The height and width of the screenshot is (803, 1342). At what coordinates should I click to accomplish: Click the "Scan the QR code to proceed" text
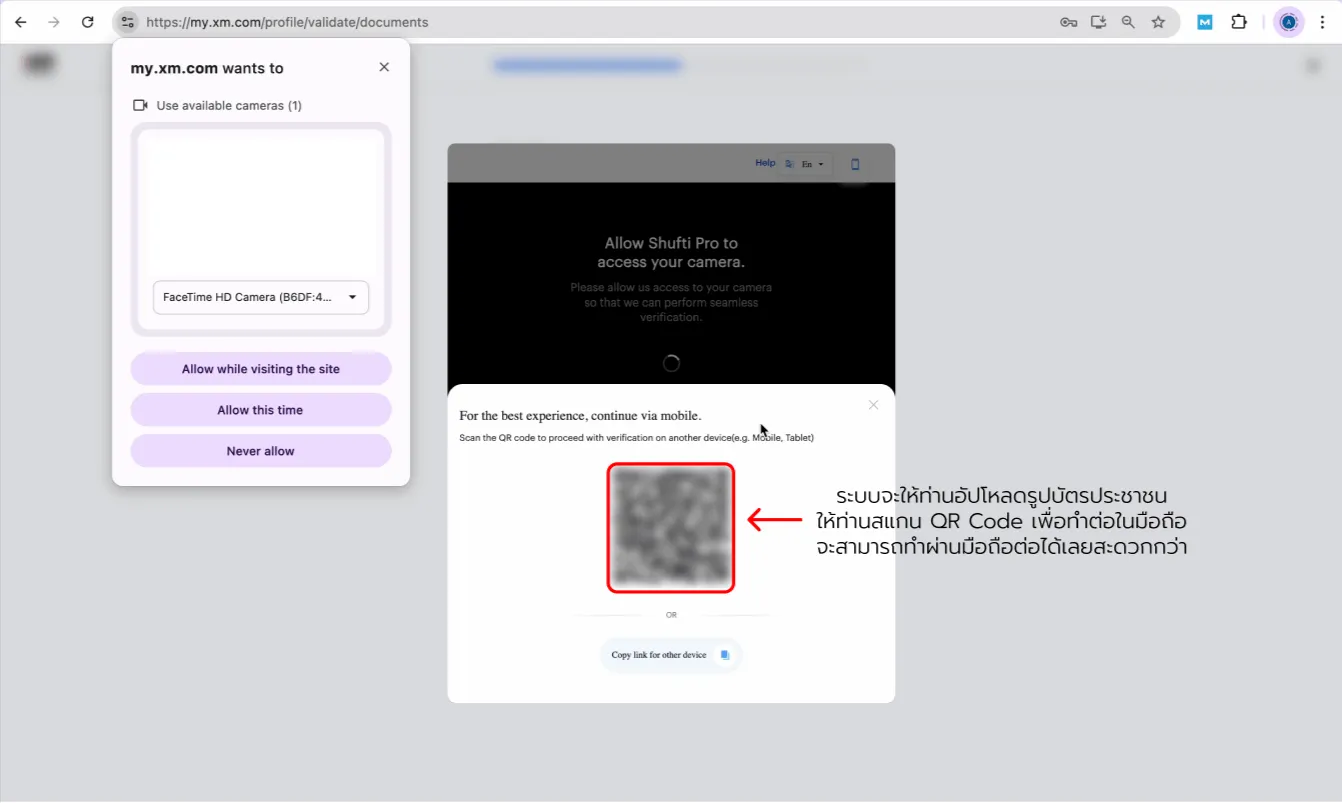coord(636,438)
